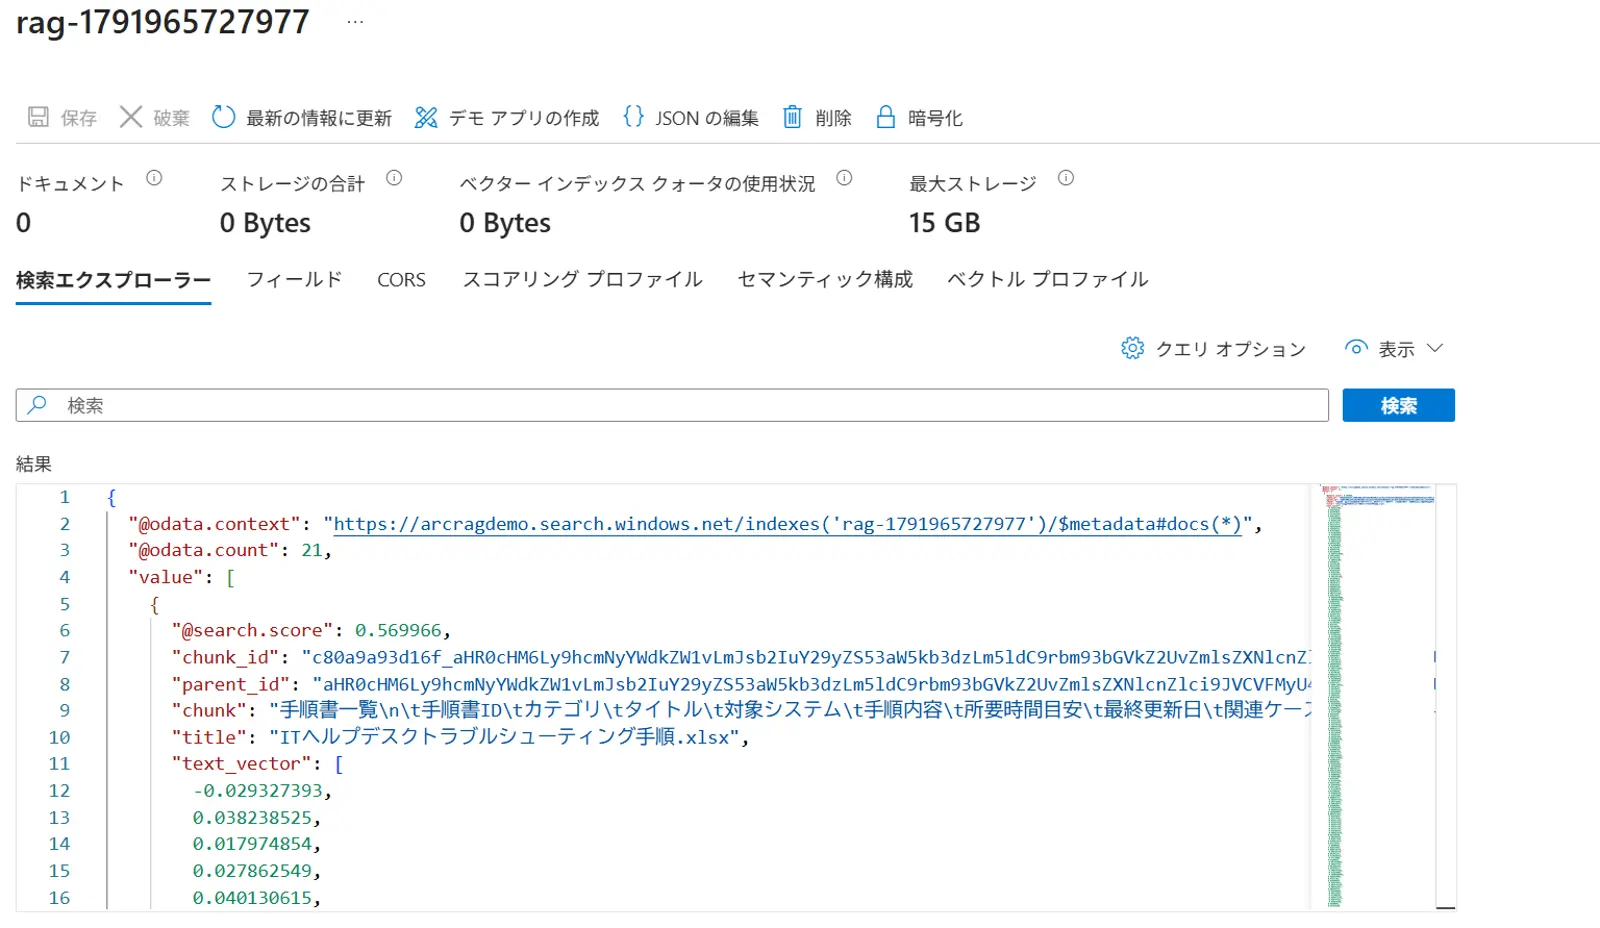Click the 最新の情報に更新 label

pos(319,118)
